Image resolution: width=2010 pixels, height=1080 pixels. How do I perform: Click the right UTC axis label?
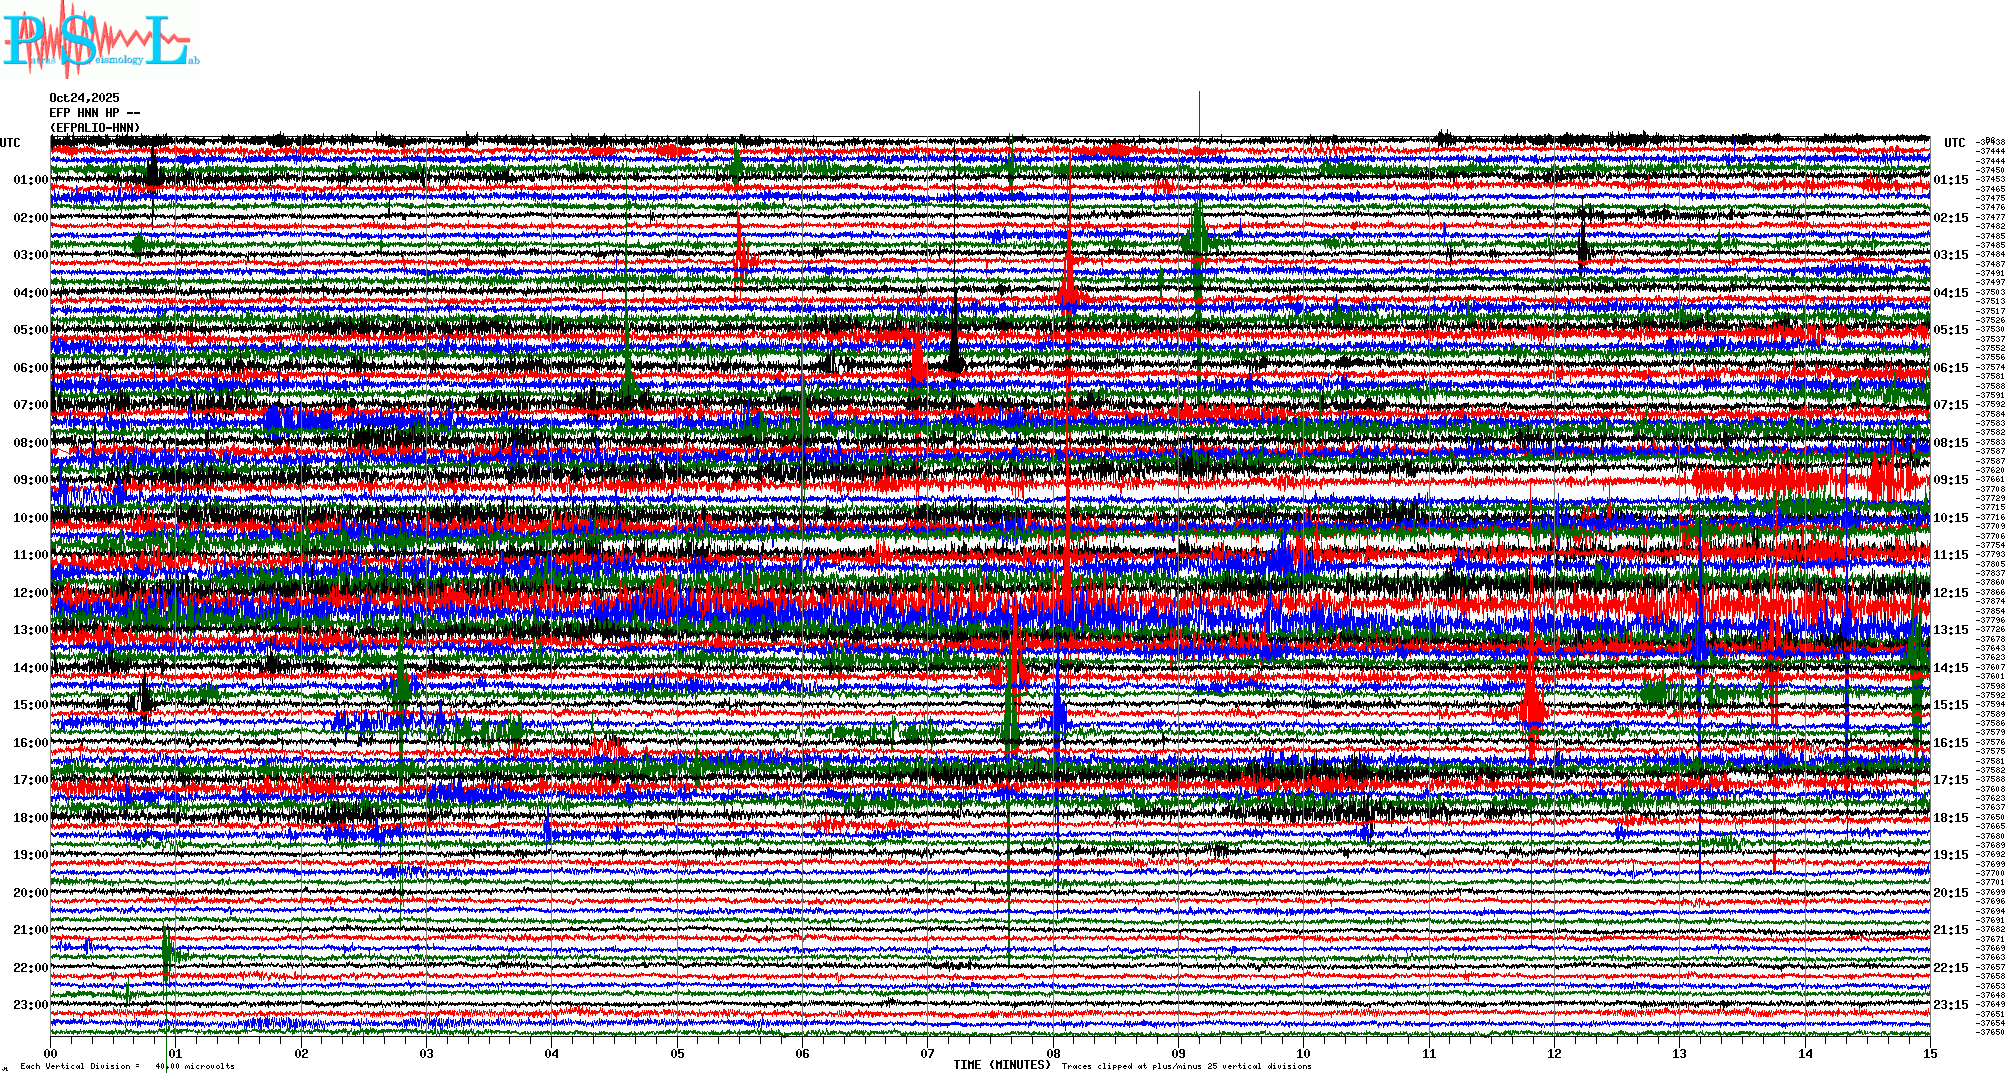click(1954, 143)
